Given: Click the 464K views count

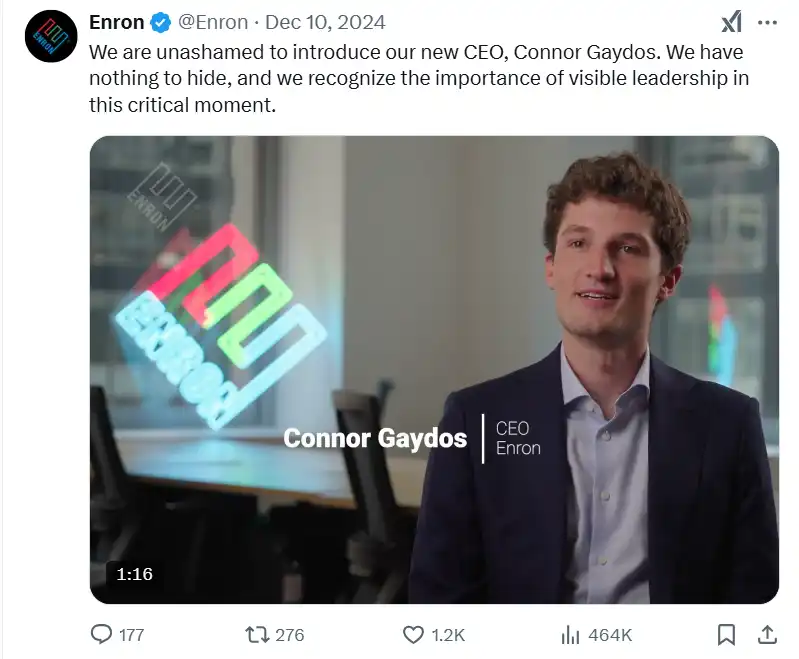Looking at the screenshot, I should pyautogui.click(x=610, y=635).
